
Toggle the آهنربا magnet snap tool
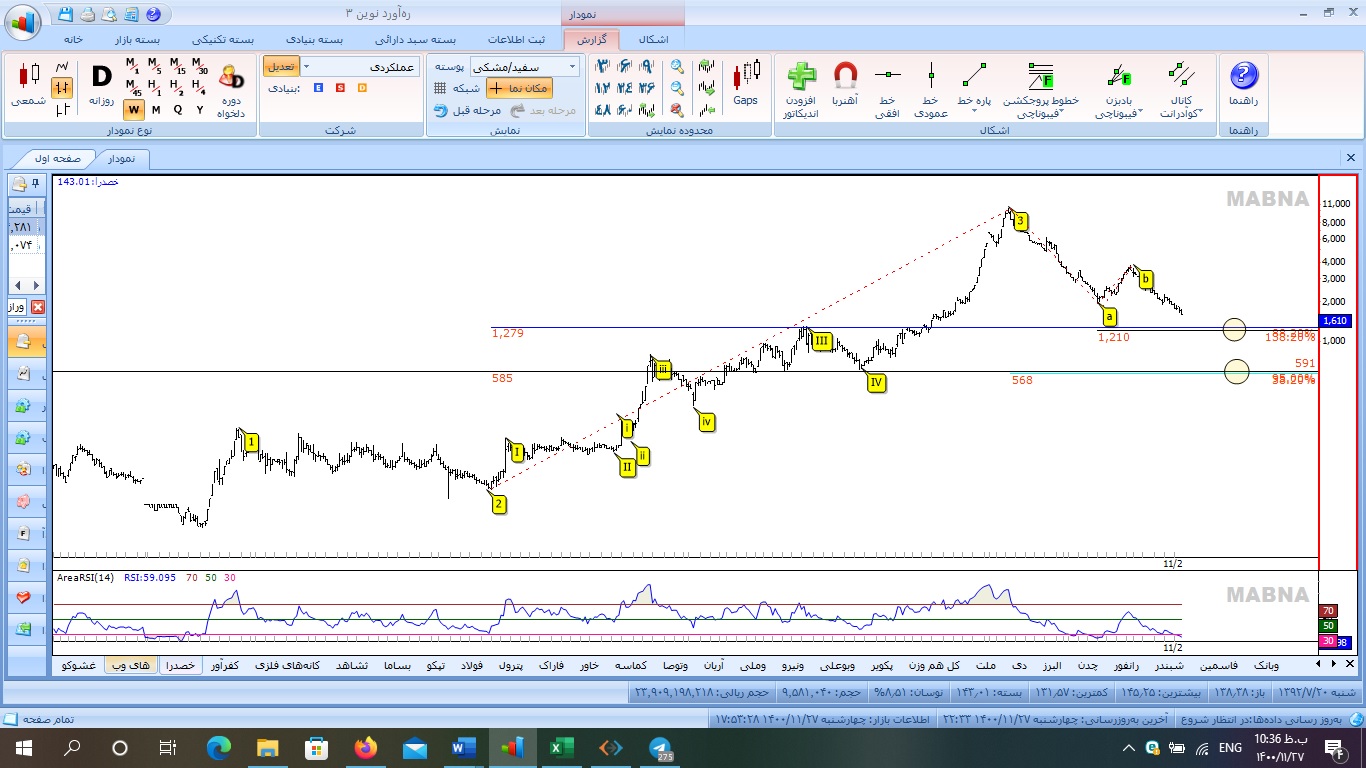(845, 85)
